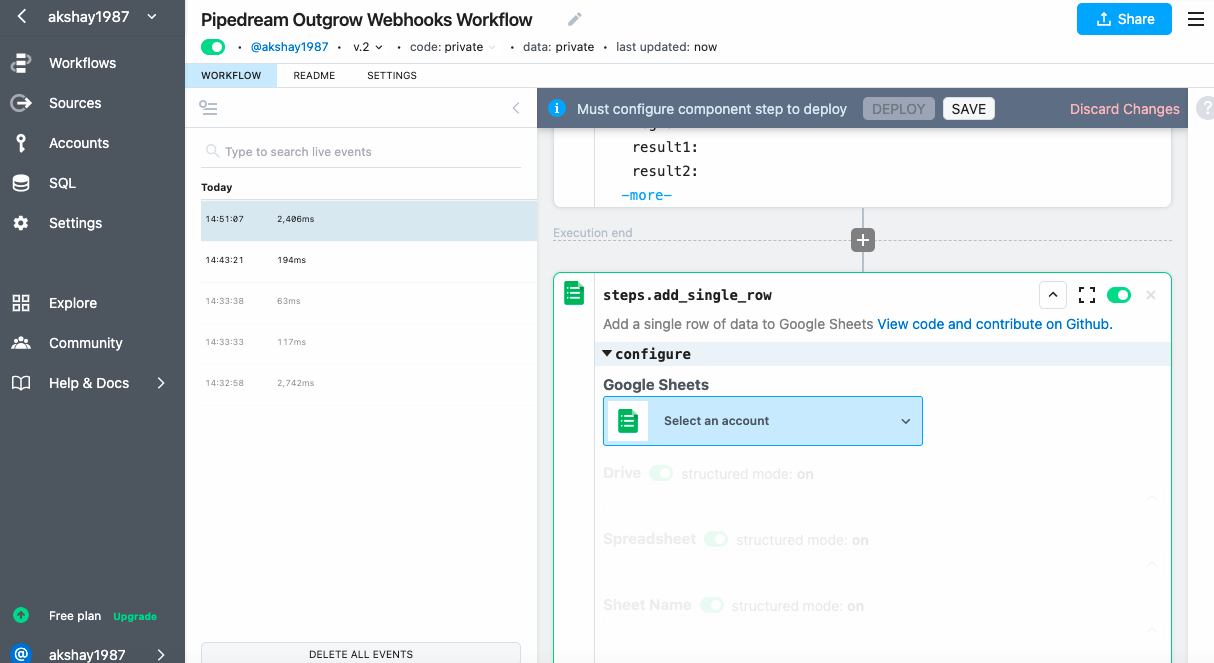Open the hamburger menu icon
The height and width of the screenshot is (663, 1214).
1196,19
